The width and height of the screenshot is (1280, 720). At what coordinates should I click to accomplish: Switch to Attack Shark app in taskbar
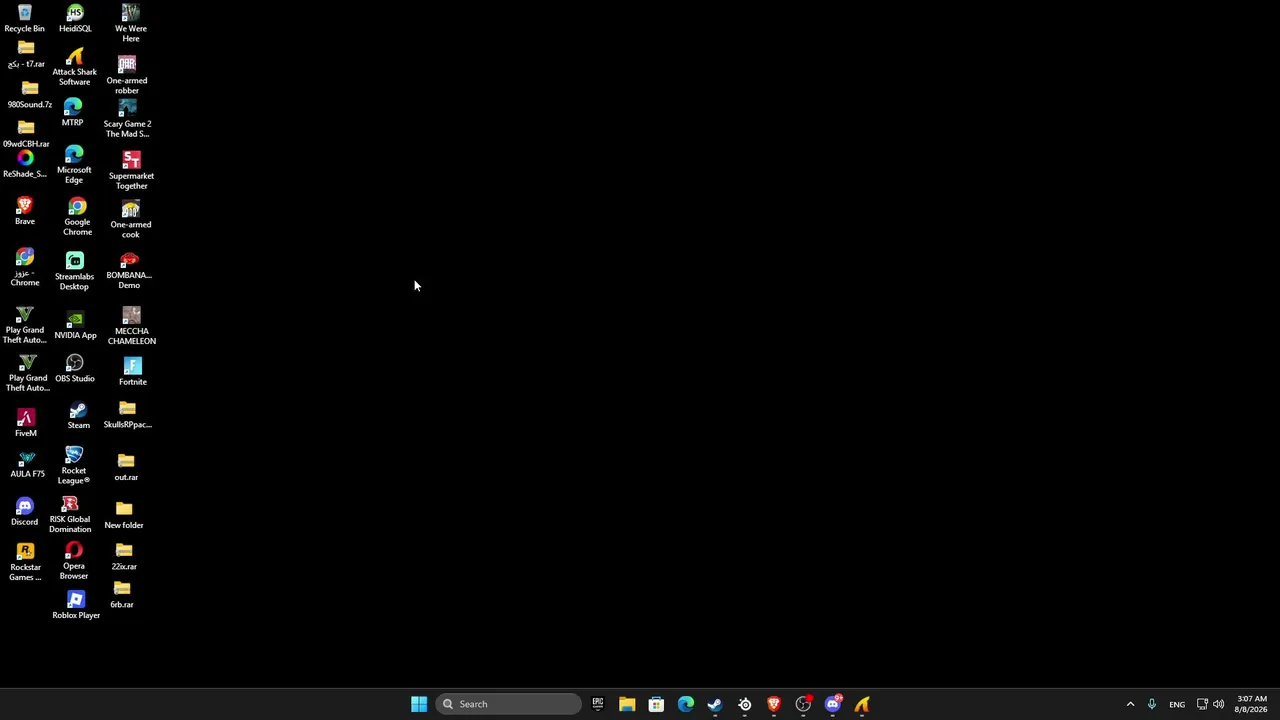tap(862, 704)
